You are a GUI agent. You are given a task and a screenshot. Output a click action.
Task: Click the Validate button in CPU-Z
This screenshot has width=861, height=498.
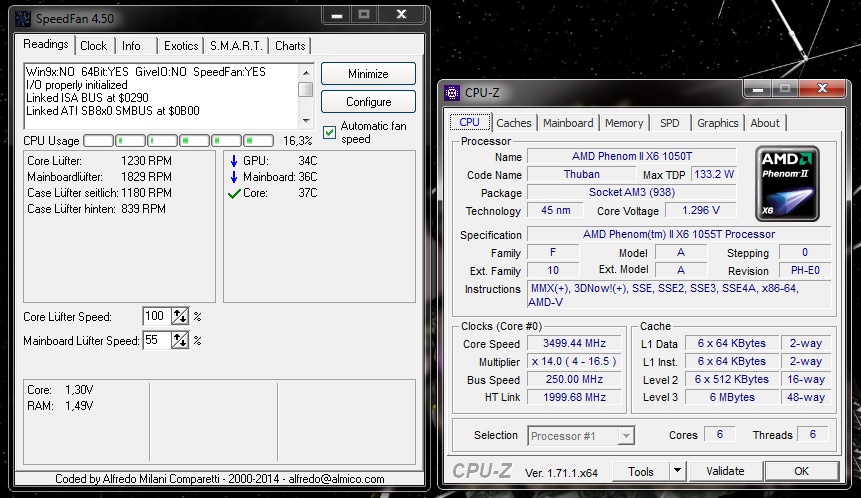[x=725, y=471]
